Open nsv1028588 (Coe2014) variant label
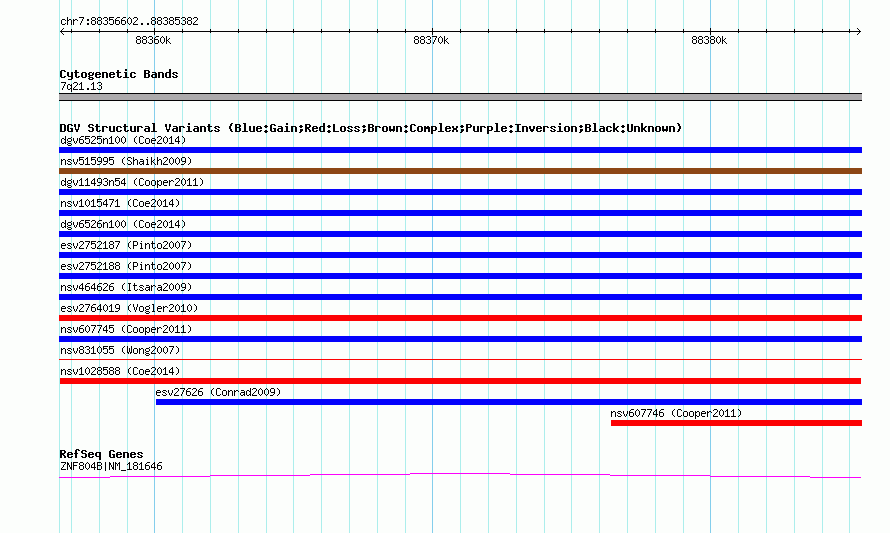This screenshot has width=890, height=533. (x=120, y=371)
